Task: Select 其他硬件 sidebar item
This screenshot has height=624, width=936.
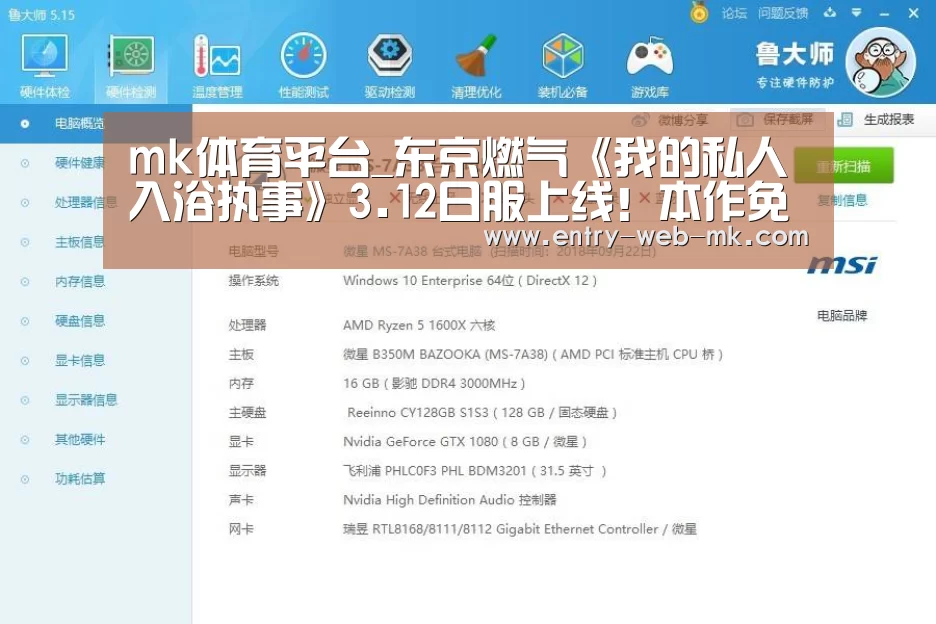Action: pos(80,439)
